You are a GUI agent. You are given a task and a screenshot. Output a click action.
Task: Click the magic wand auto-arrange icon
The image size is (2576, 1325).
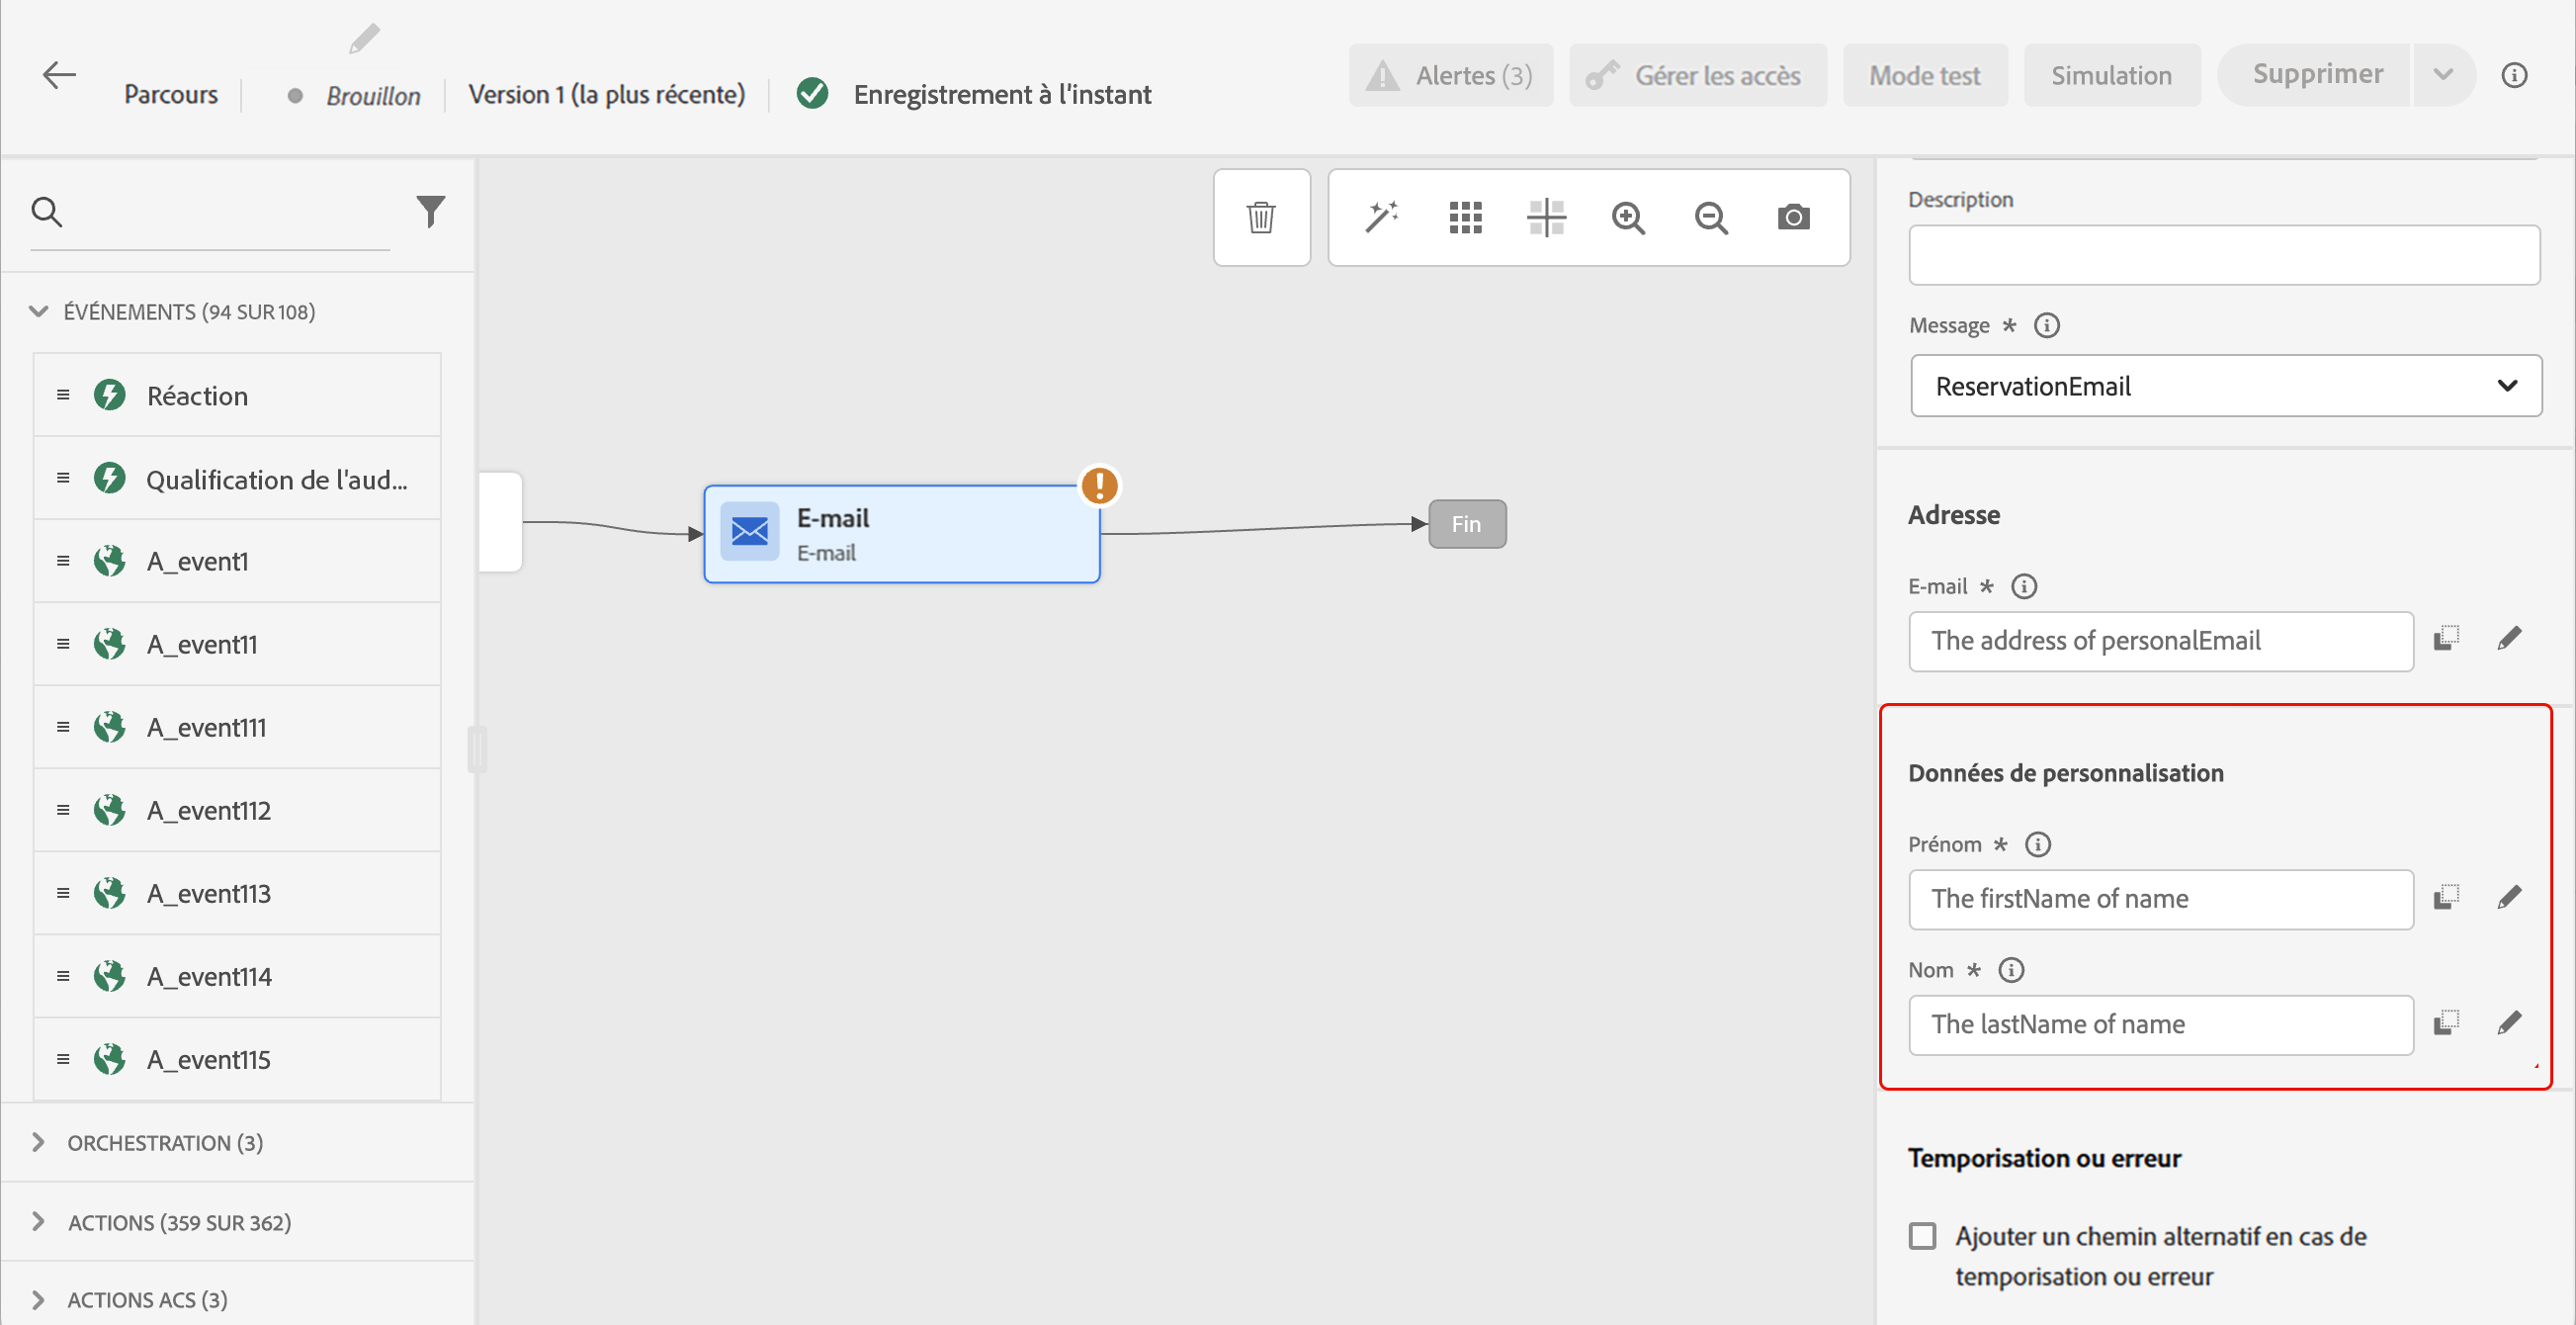tap(1381, 217)
